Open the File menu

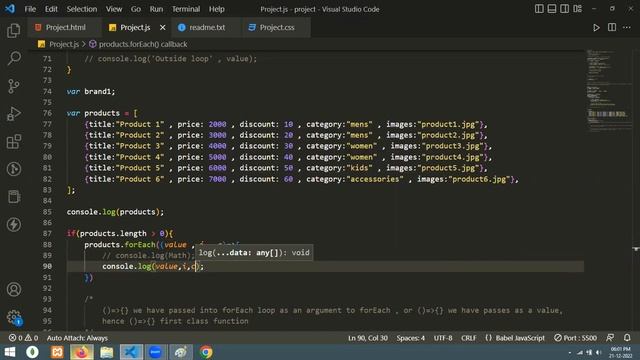[x=30, y=9]
